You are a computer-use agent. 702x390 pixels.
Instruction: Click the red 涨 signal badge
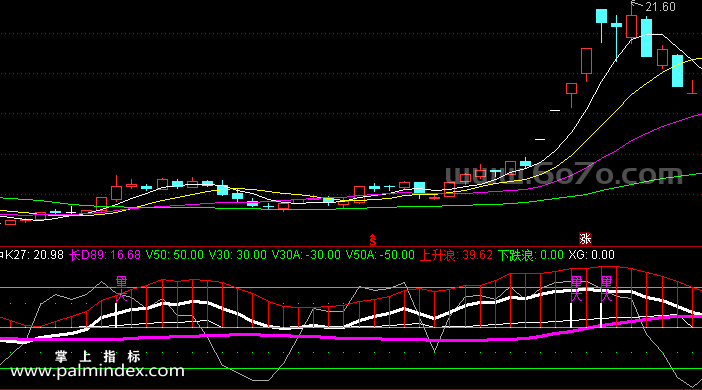(585, 239)
